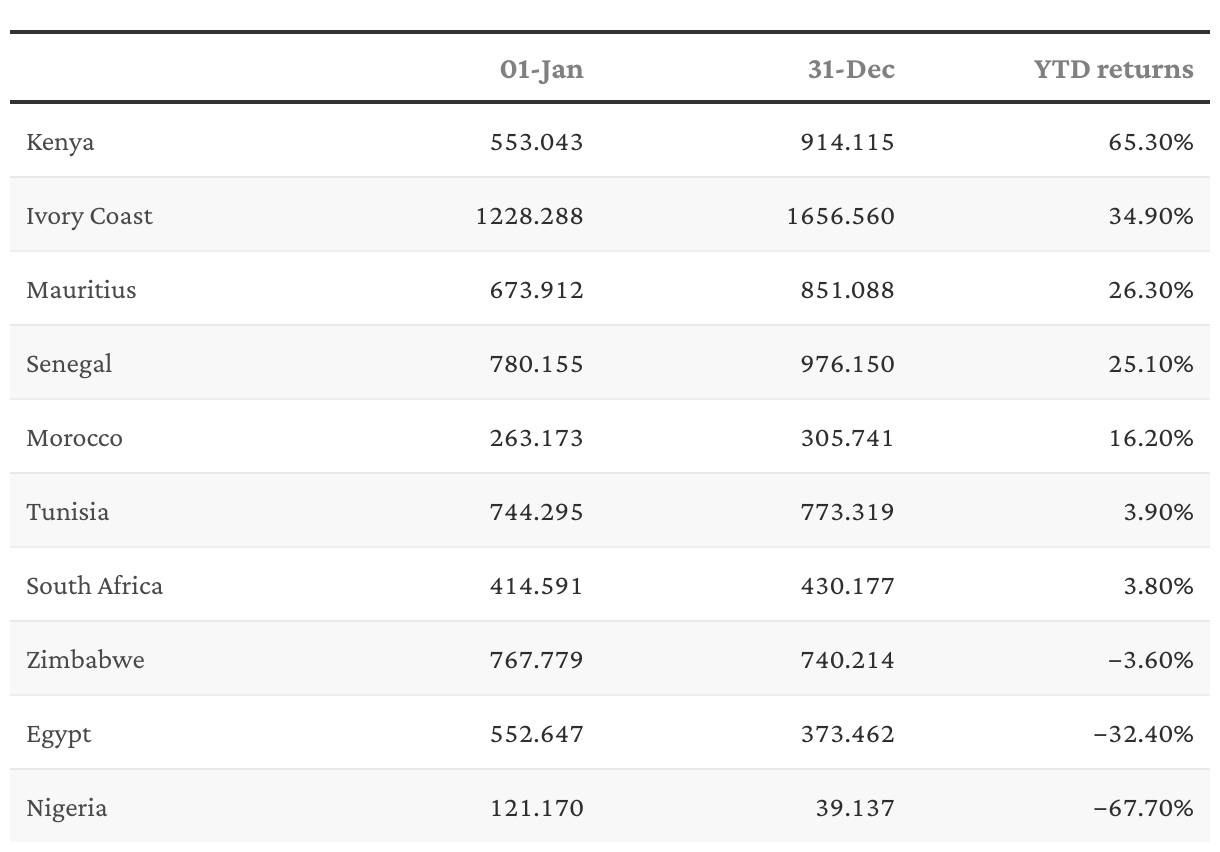Select the Egypt row label
1220x852 pixels.
point(59,734)
